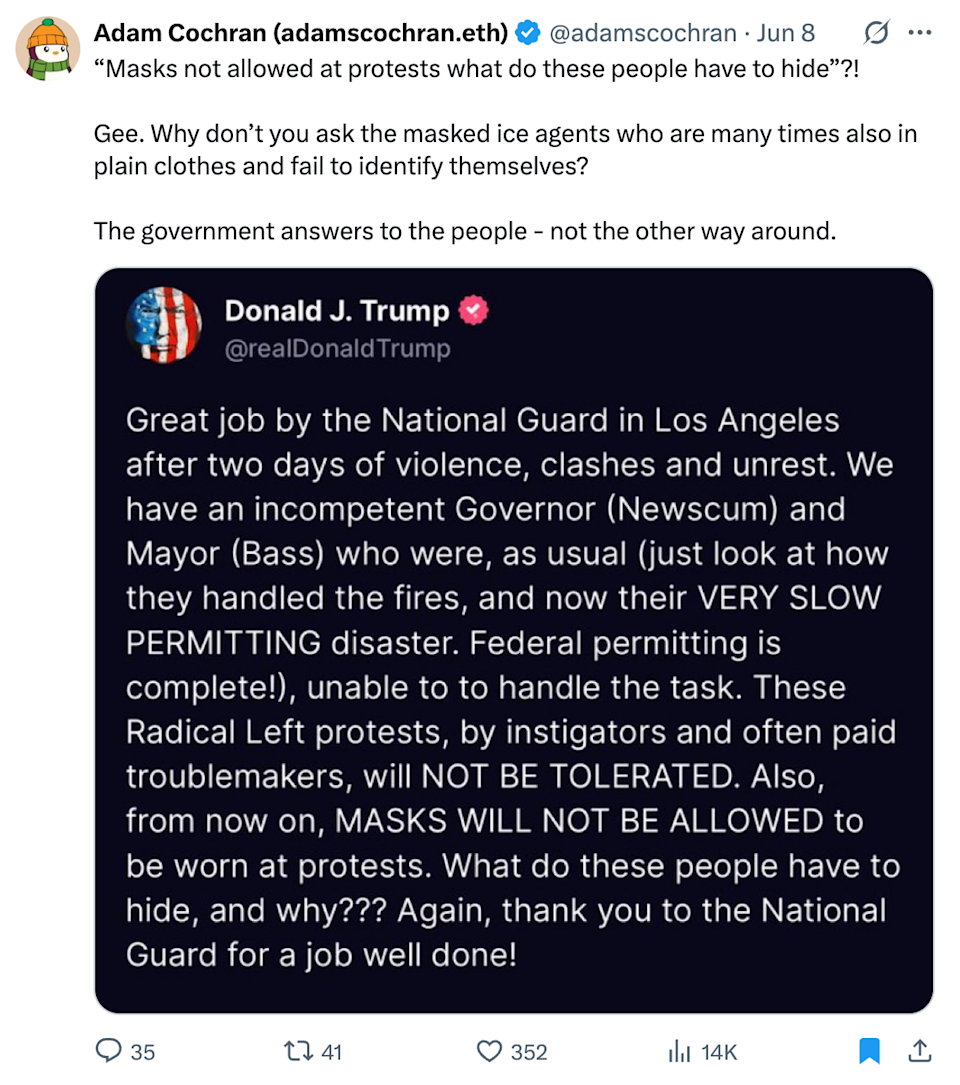Click the blue verified badge next to Adam Cochran

[528, 33]
